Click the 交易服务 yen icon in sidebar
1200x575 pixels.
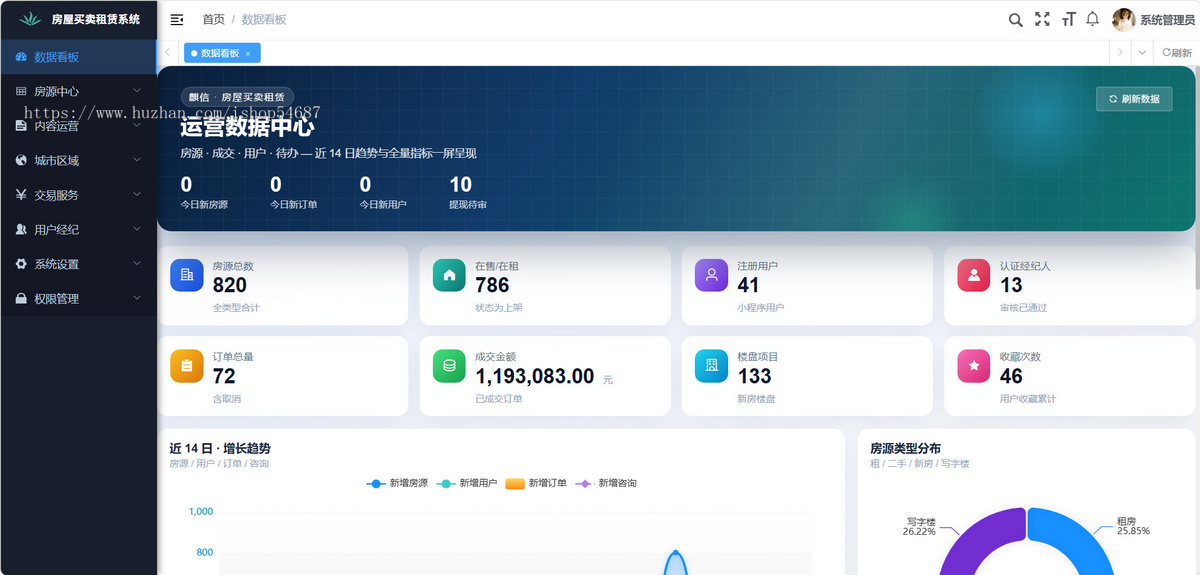click(21, 195)
